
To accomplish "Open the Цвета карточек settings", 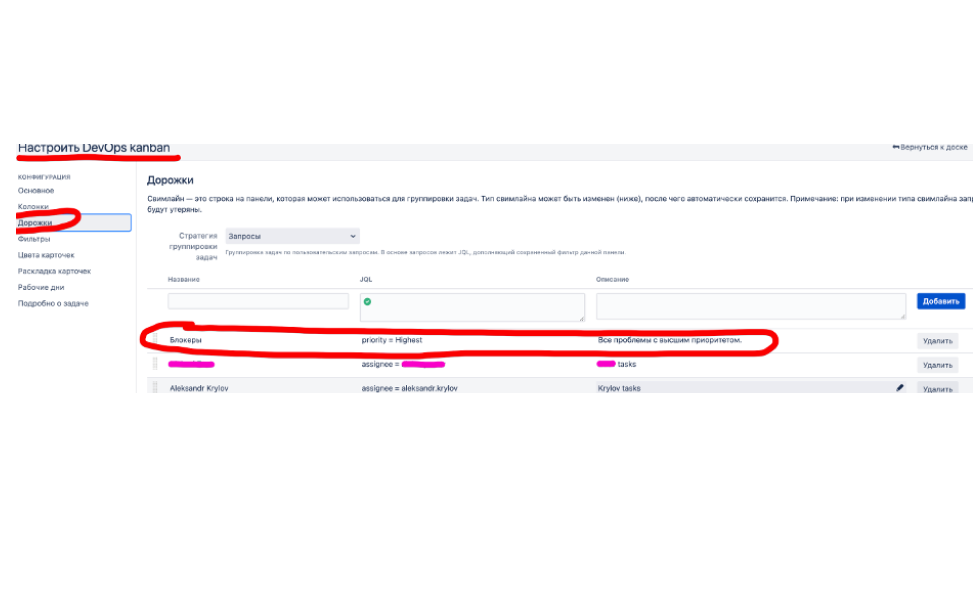I will click(46, 255).
